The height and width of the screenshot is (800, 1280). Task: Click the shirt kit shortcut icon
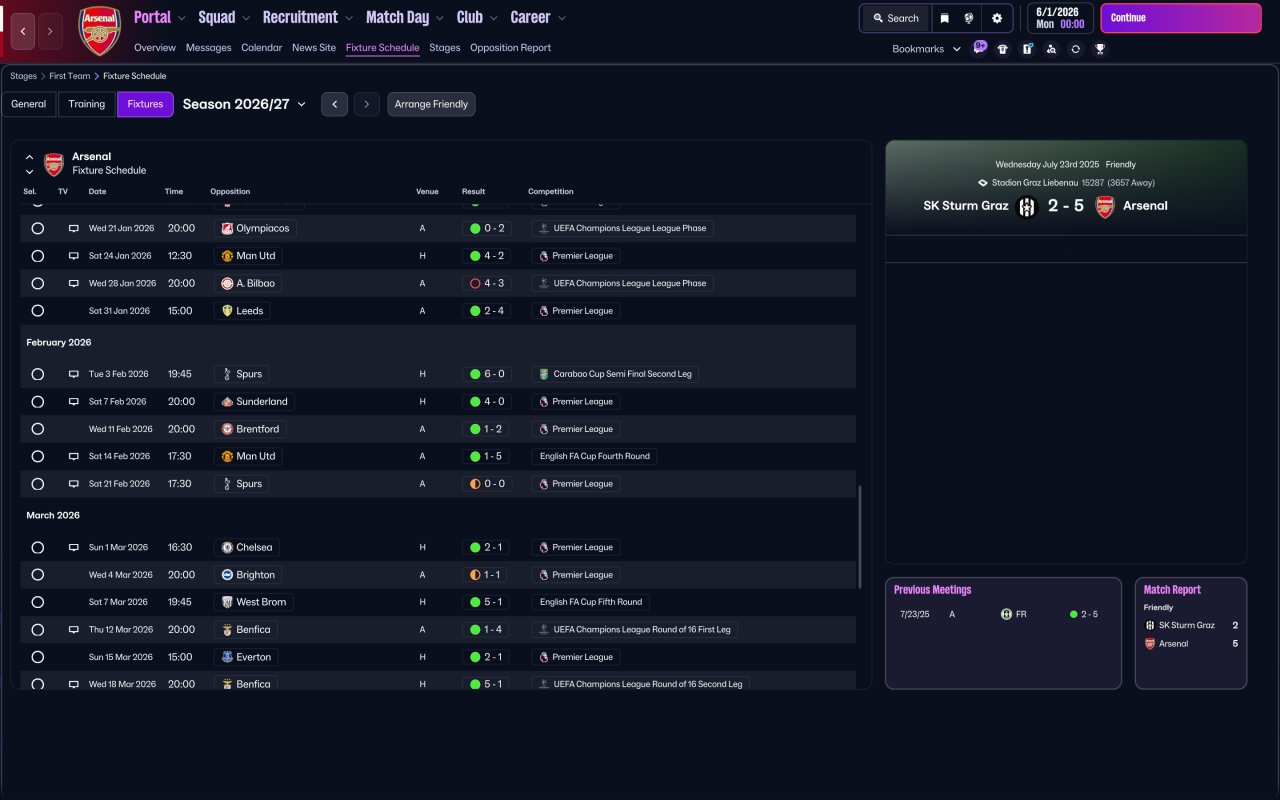[1003, 49]
